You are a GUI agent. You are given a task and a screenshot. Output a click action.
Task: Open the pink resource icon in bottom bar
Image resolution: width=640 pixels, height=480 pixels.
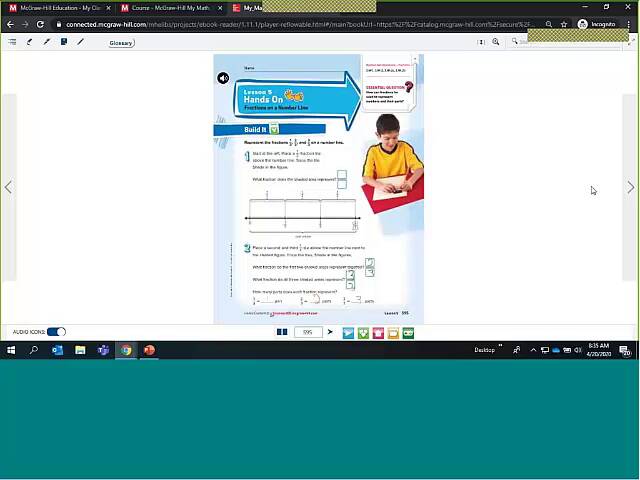pyautogui.click(x=378, y=333)
